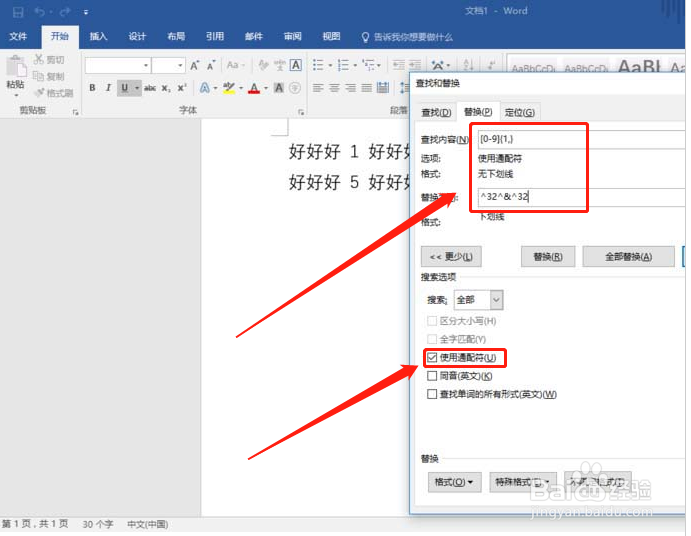The width and height of the screenshot is (691, 536).
Task: Open the Underline style dropdown arrow
Action: click(x=137, y=88)
